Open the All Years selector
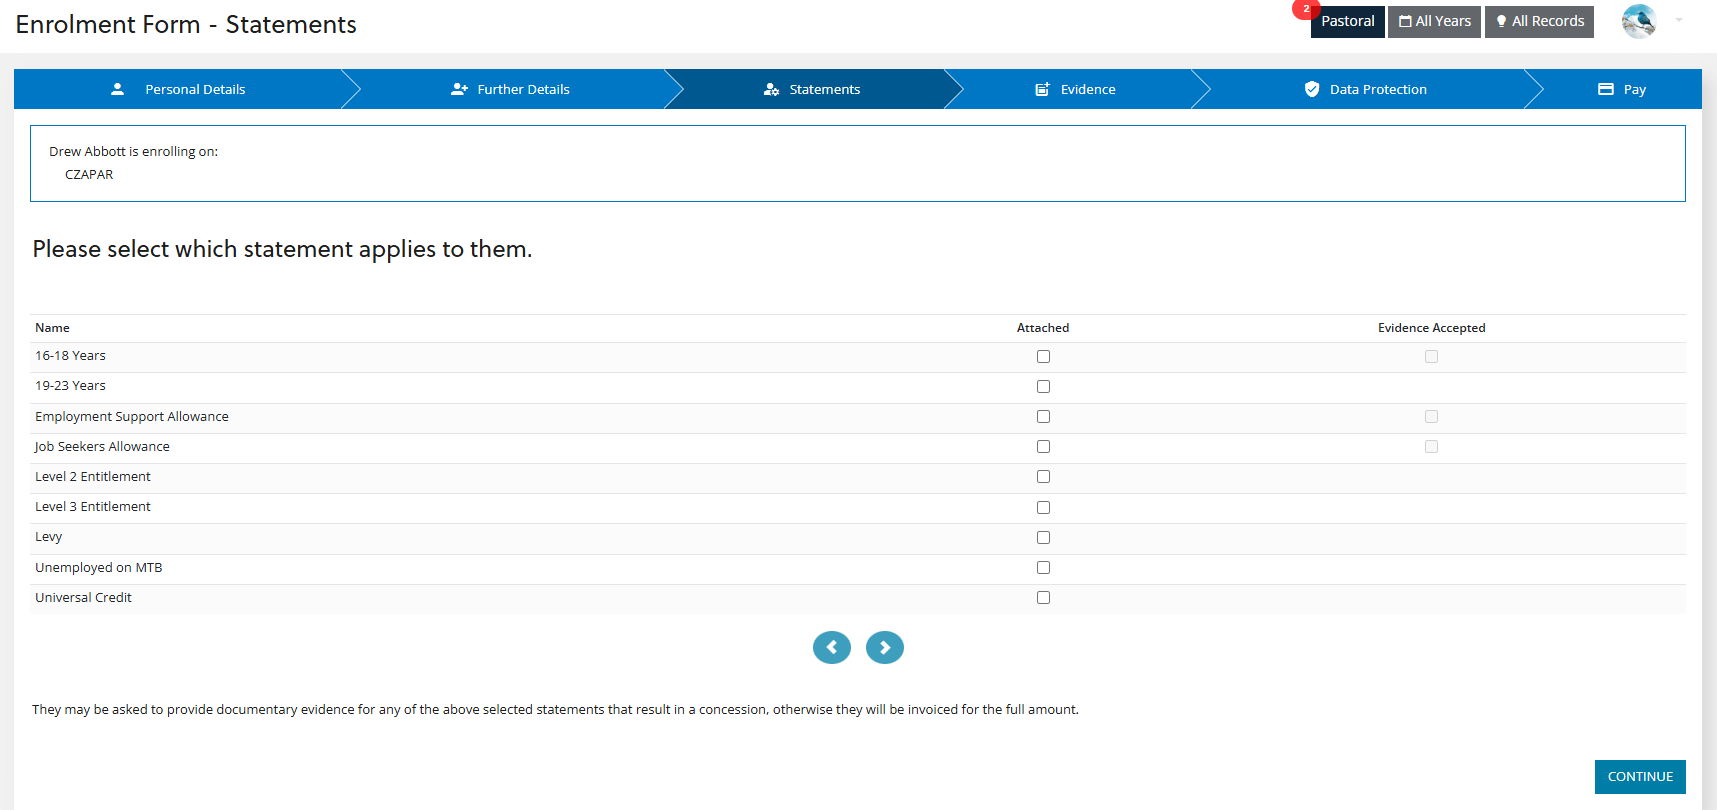 [x=1434, y=21]
